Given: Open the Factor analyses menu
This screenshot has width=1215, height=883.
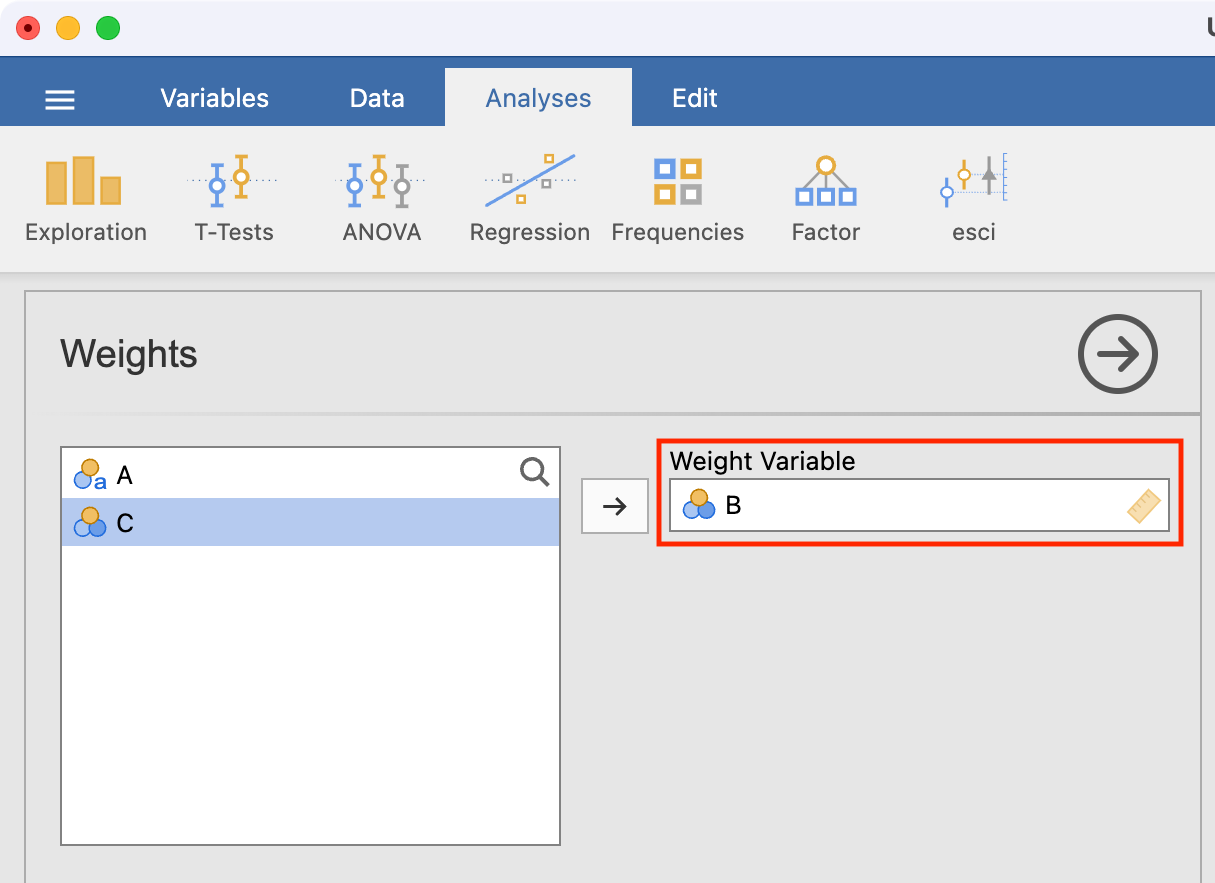Looking at the screenshot, I should tap(825, 200).
